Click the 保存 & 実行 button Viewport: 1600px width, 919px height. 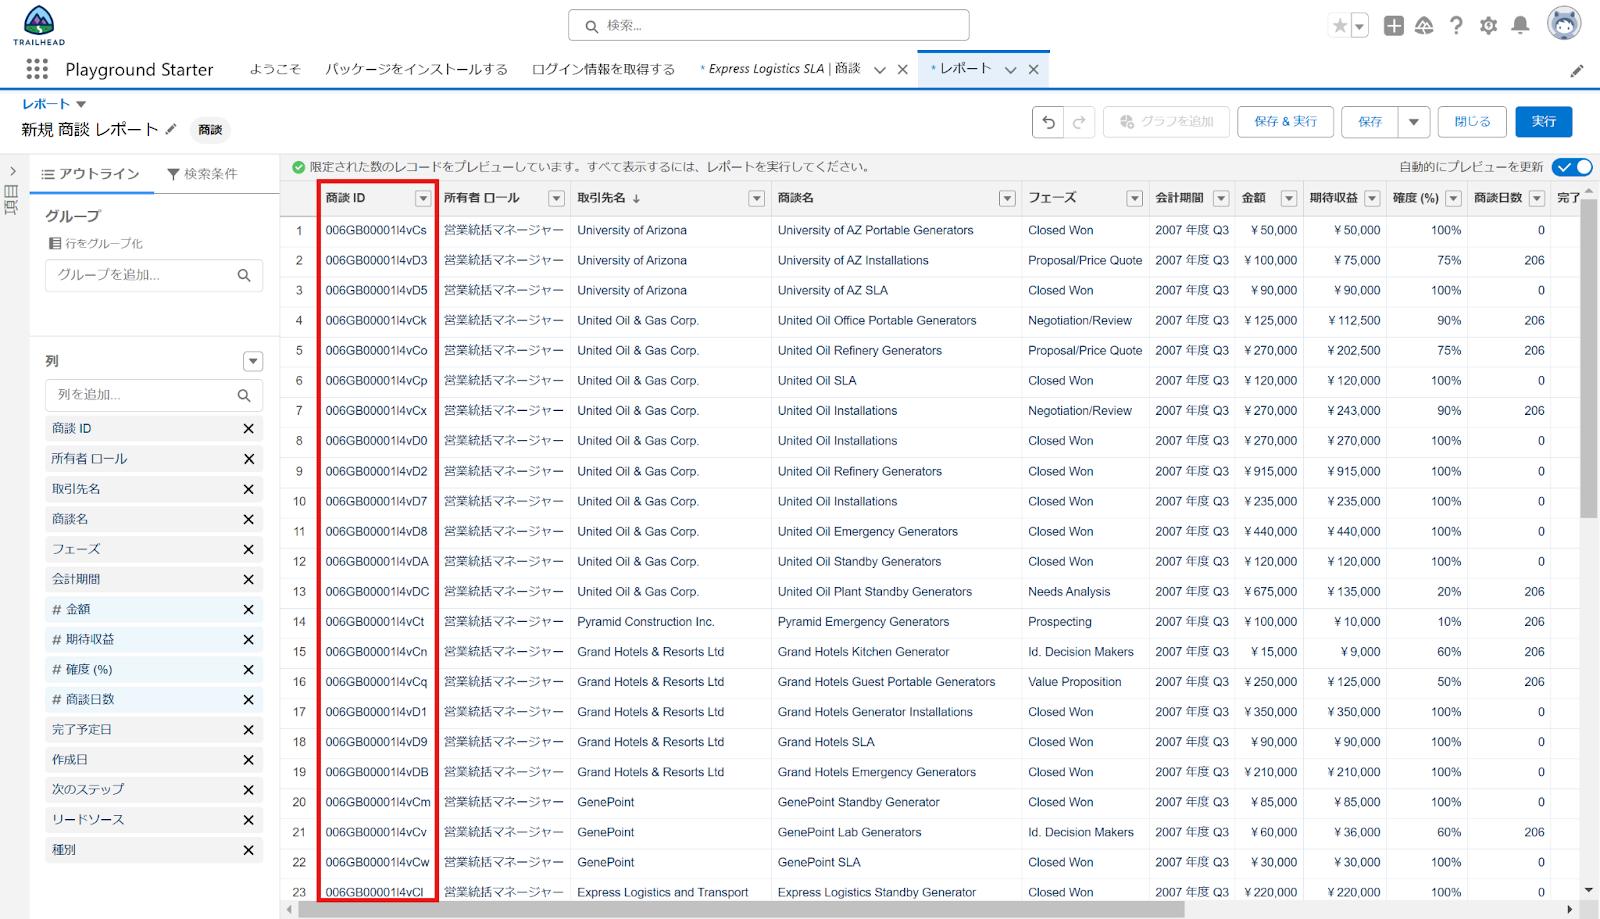tap(1285, 121)
